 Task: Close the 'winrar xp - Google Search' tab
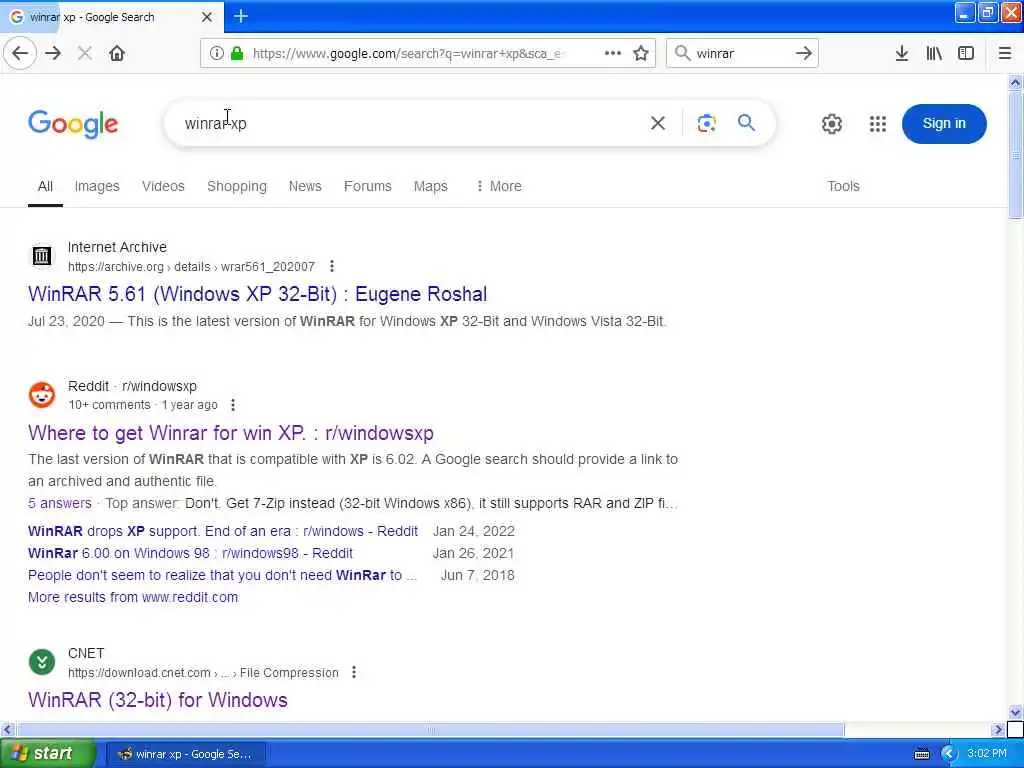click(207, 17)
